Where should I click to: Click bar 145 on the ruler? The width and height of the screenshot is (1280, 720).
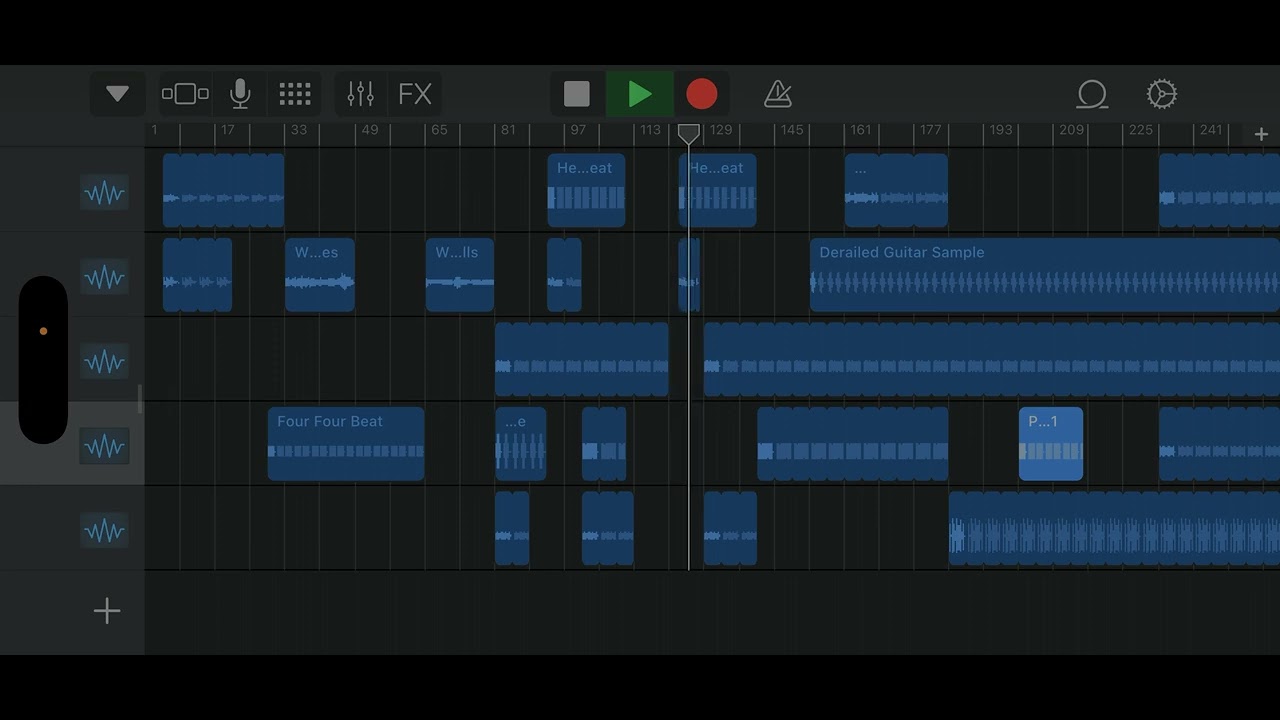coord(792,130)
